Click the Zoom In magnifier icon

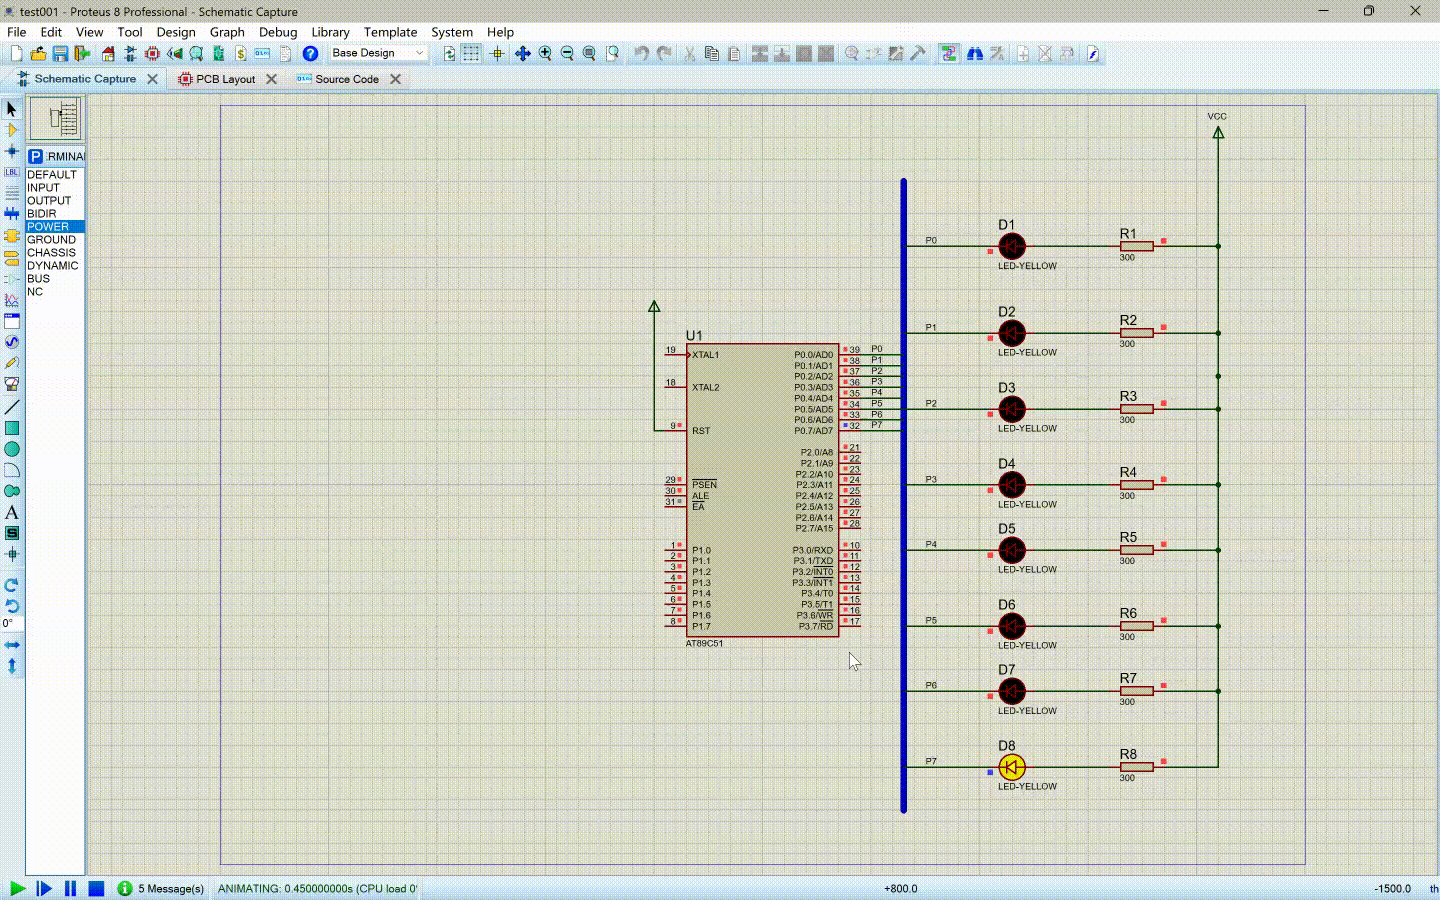pos(545,54)
